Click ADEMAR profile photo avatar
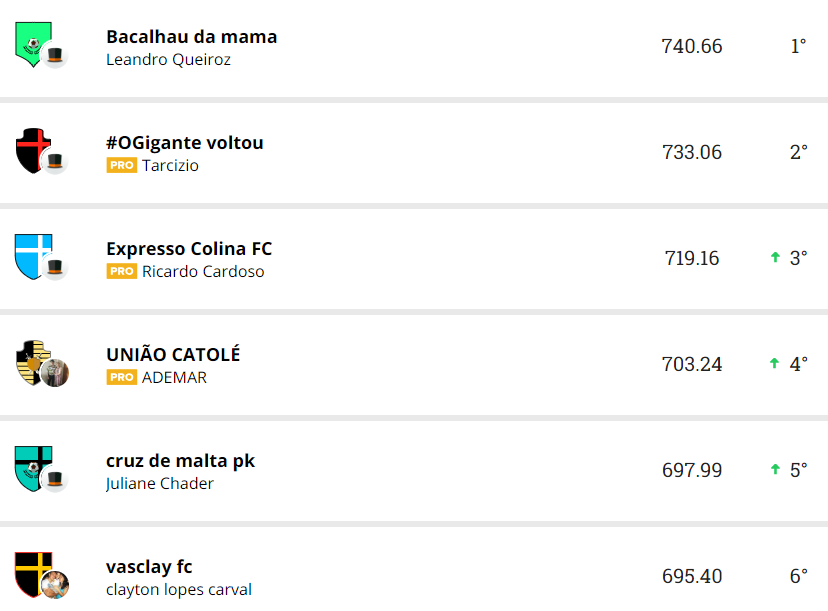Screen dimensions: 828x611 (55, 373)
